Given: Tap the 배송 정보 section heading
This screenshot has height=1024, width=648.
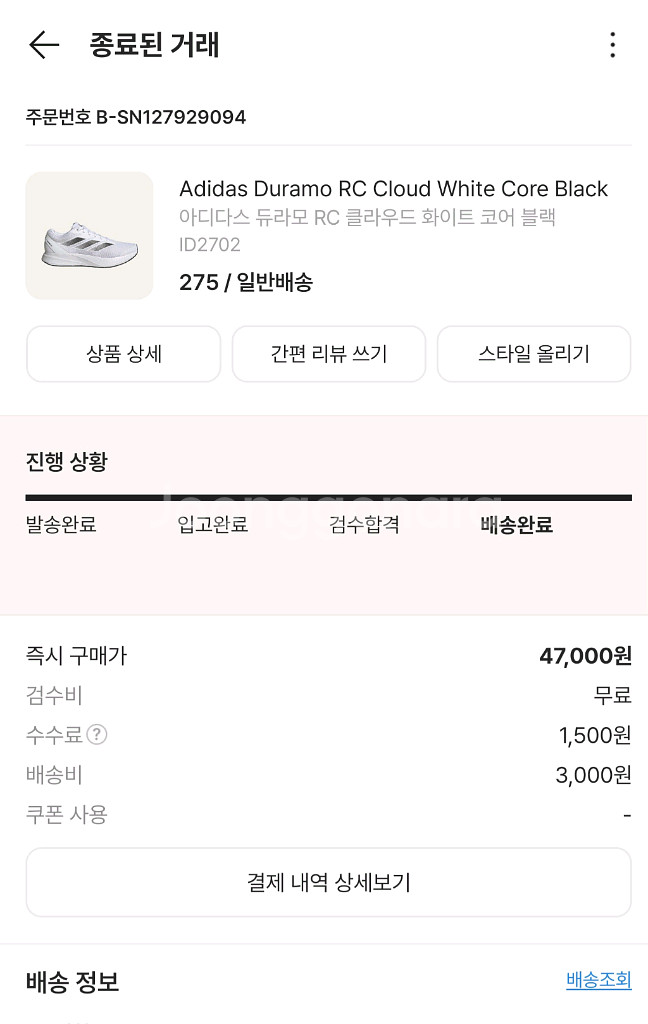Looking at the screenshot, I should [72, 982].
